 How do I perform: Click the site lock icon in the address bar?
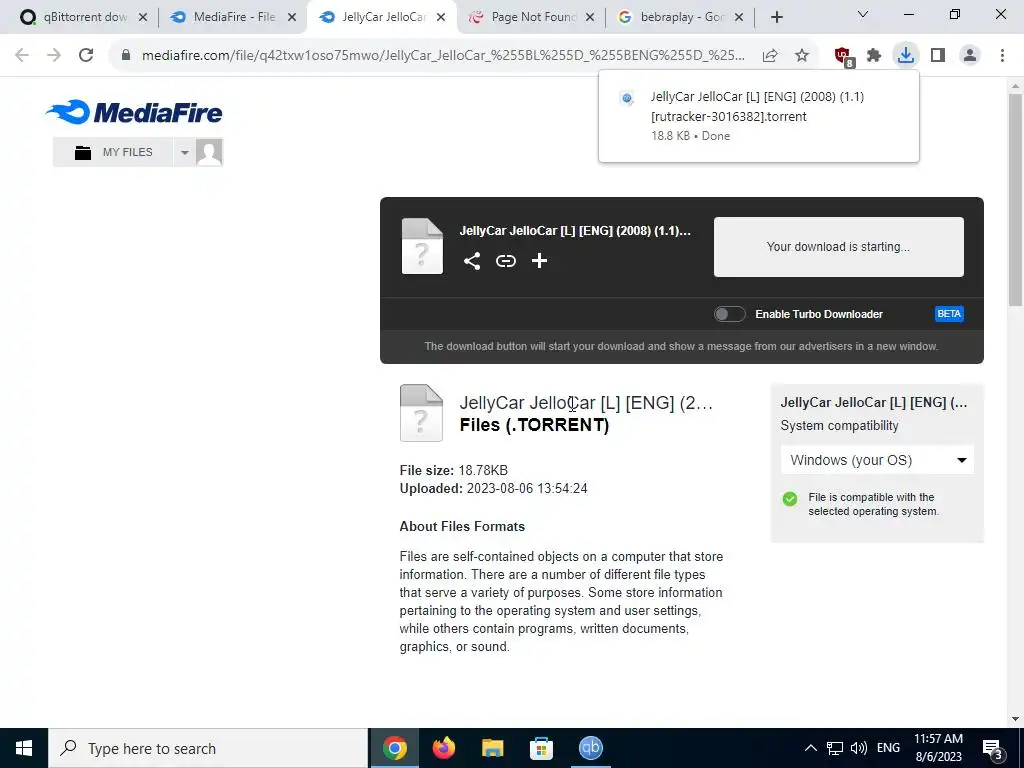click(125, 56)
